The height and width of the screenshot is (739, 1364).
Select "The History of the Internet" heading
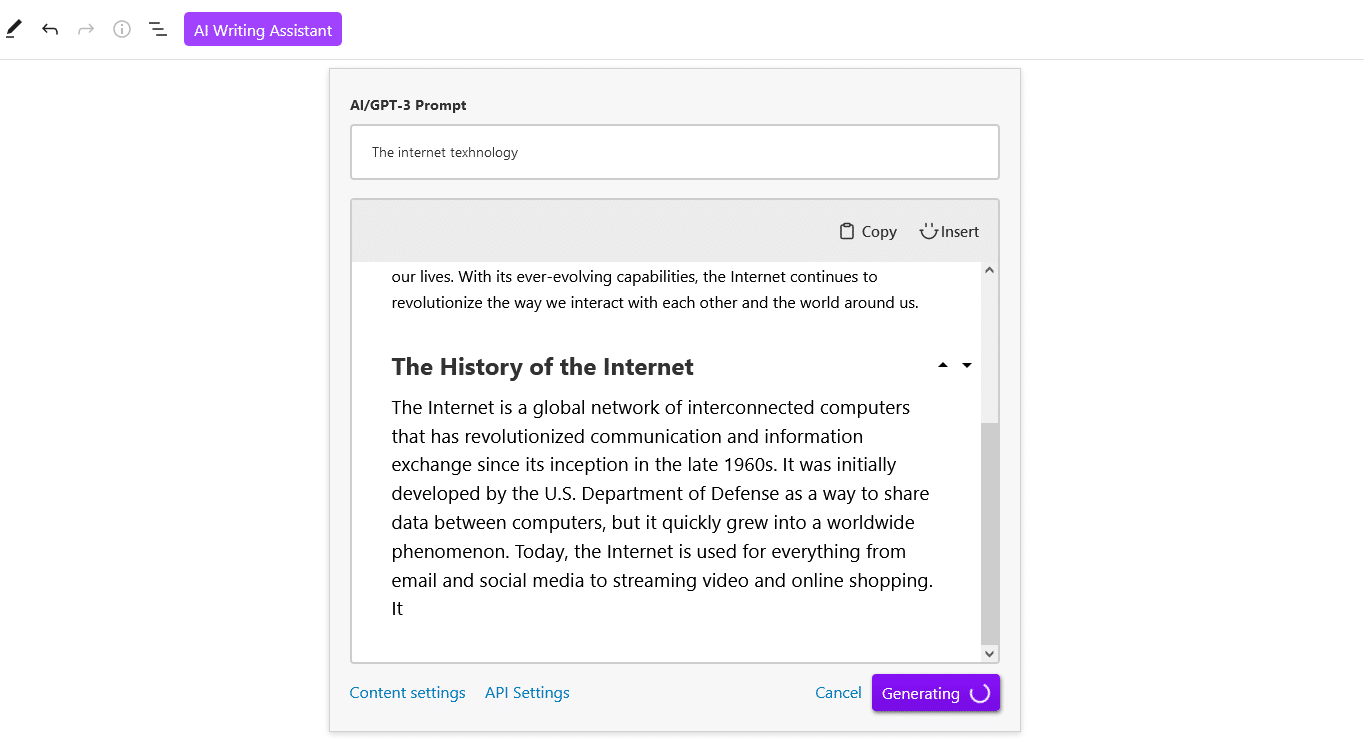tap(542, 367)
